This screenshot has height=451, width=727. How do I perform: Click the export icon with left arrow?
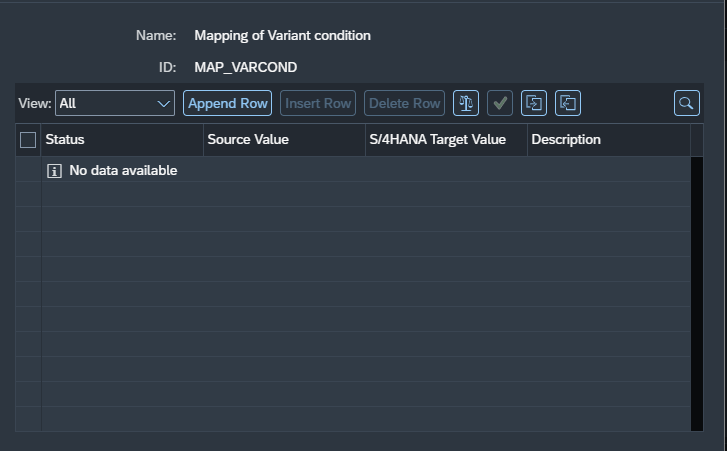(x=568, y=103)
